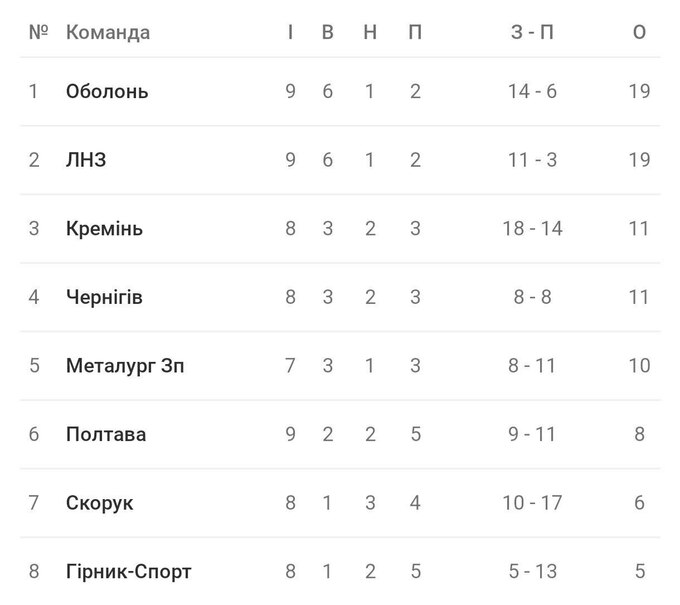The width and height of the screenshot is (680, 605).
Task: Click the № column header
Action: pos(39,32)
